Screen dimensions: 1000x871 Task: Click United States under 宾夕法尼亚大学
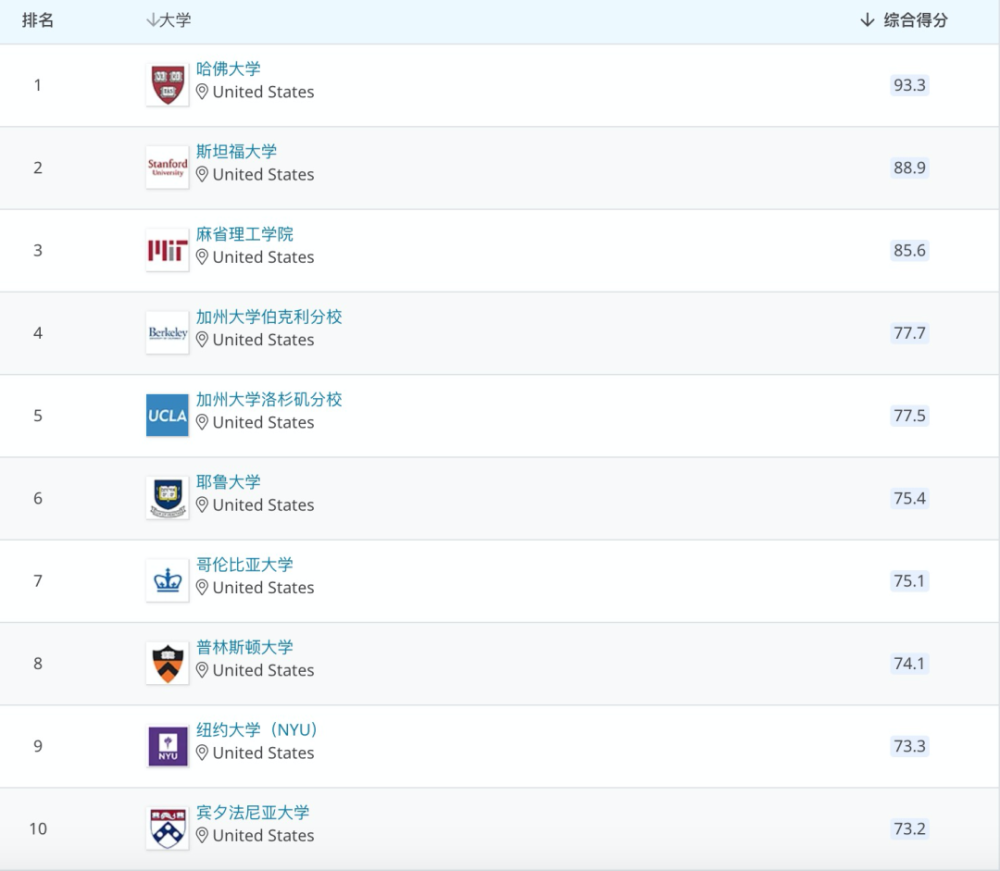pyautogui.click(x=263, y=835)
